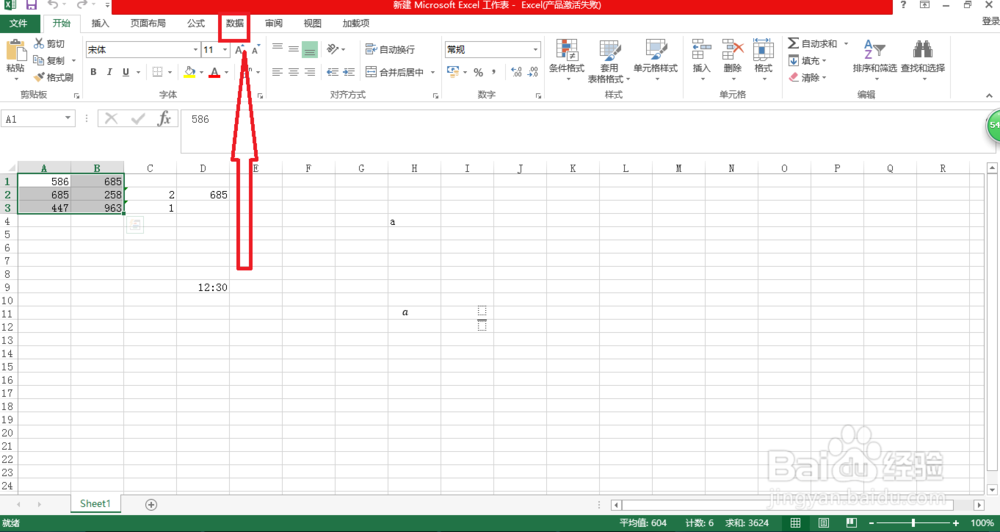Add a new sheet with plus button
1000x532 pixels.
(151, 505)
